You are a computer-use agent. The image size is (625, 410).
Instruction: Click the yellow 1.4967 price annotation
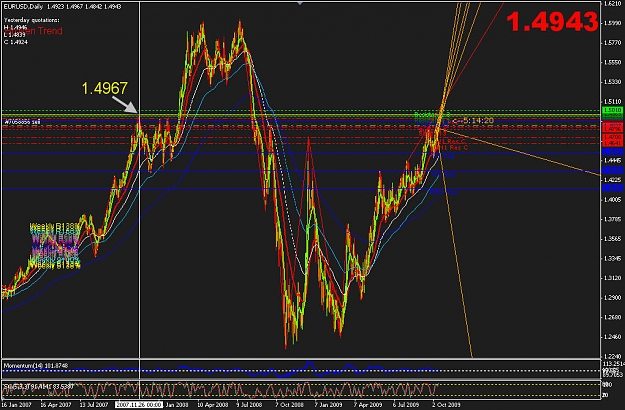[x=105, y=88]
